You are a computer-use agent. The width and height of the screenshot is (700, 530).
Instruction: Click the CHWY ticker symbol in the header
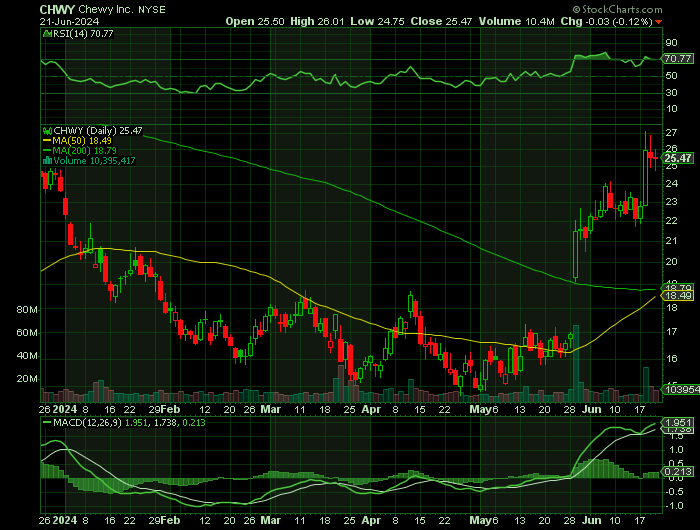pyautogui.click(x=57, y=9)
